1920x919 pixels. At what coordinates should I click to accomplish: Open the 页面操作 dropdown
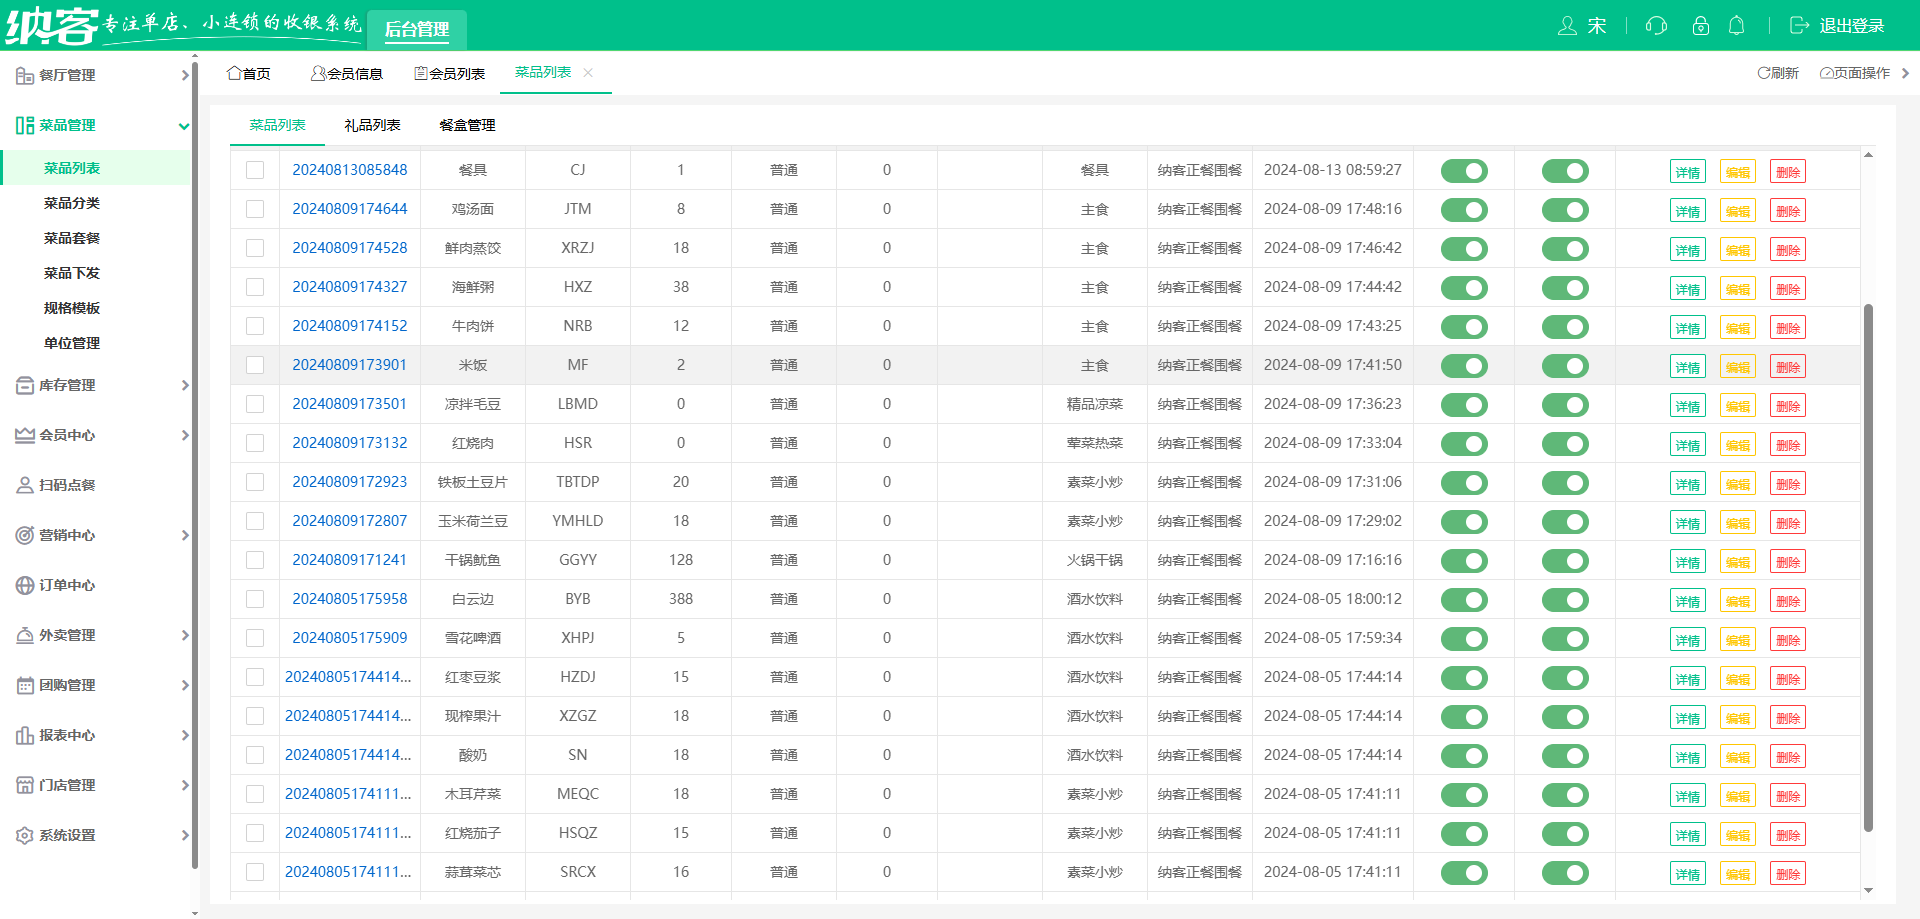pos(1855,73)
